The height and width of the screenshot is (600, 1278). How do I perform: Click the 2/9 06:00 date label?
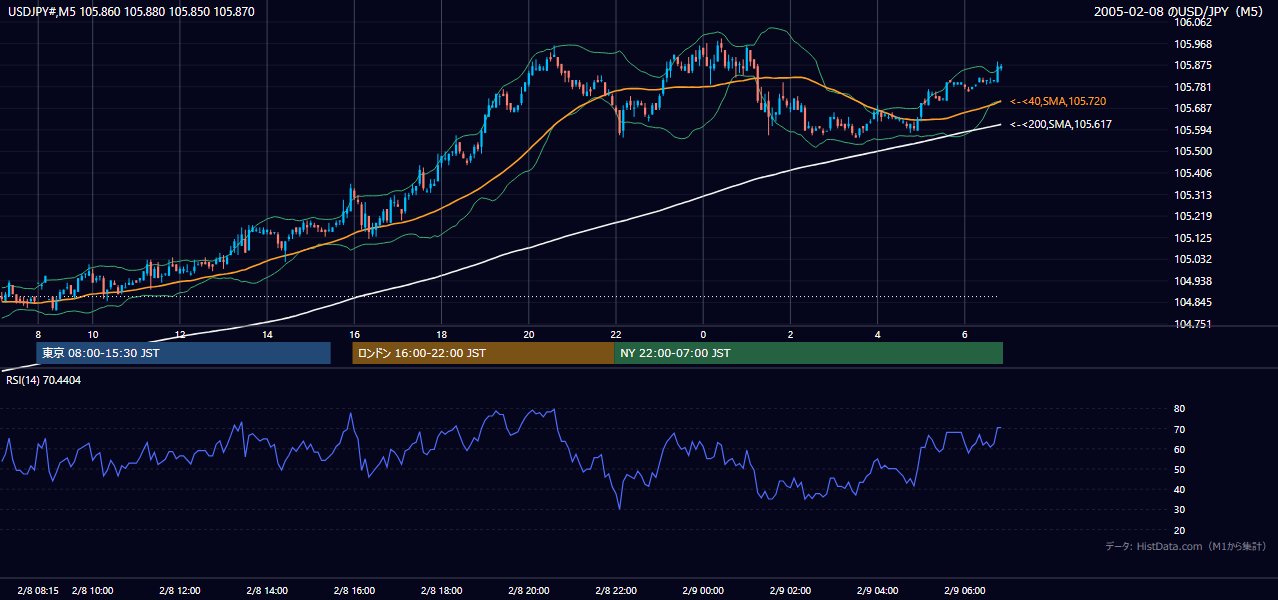965,591
